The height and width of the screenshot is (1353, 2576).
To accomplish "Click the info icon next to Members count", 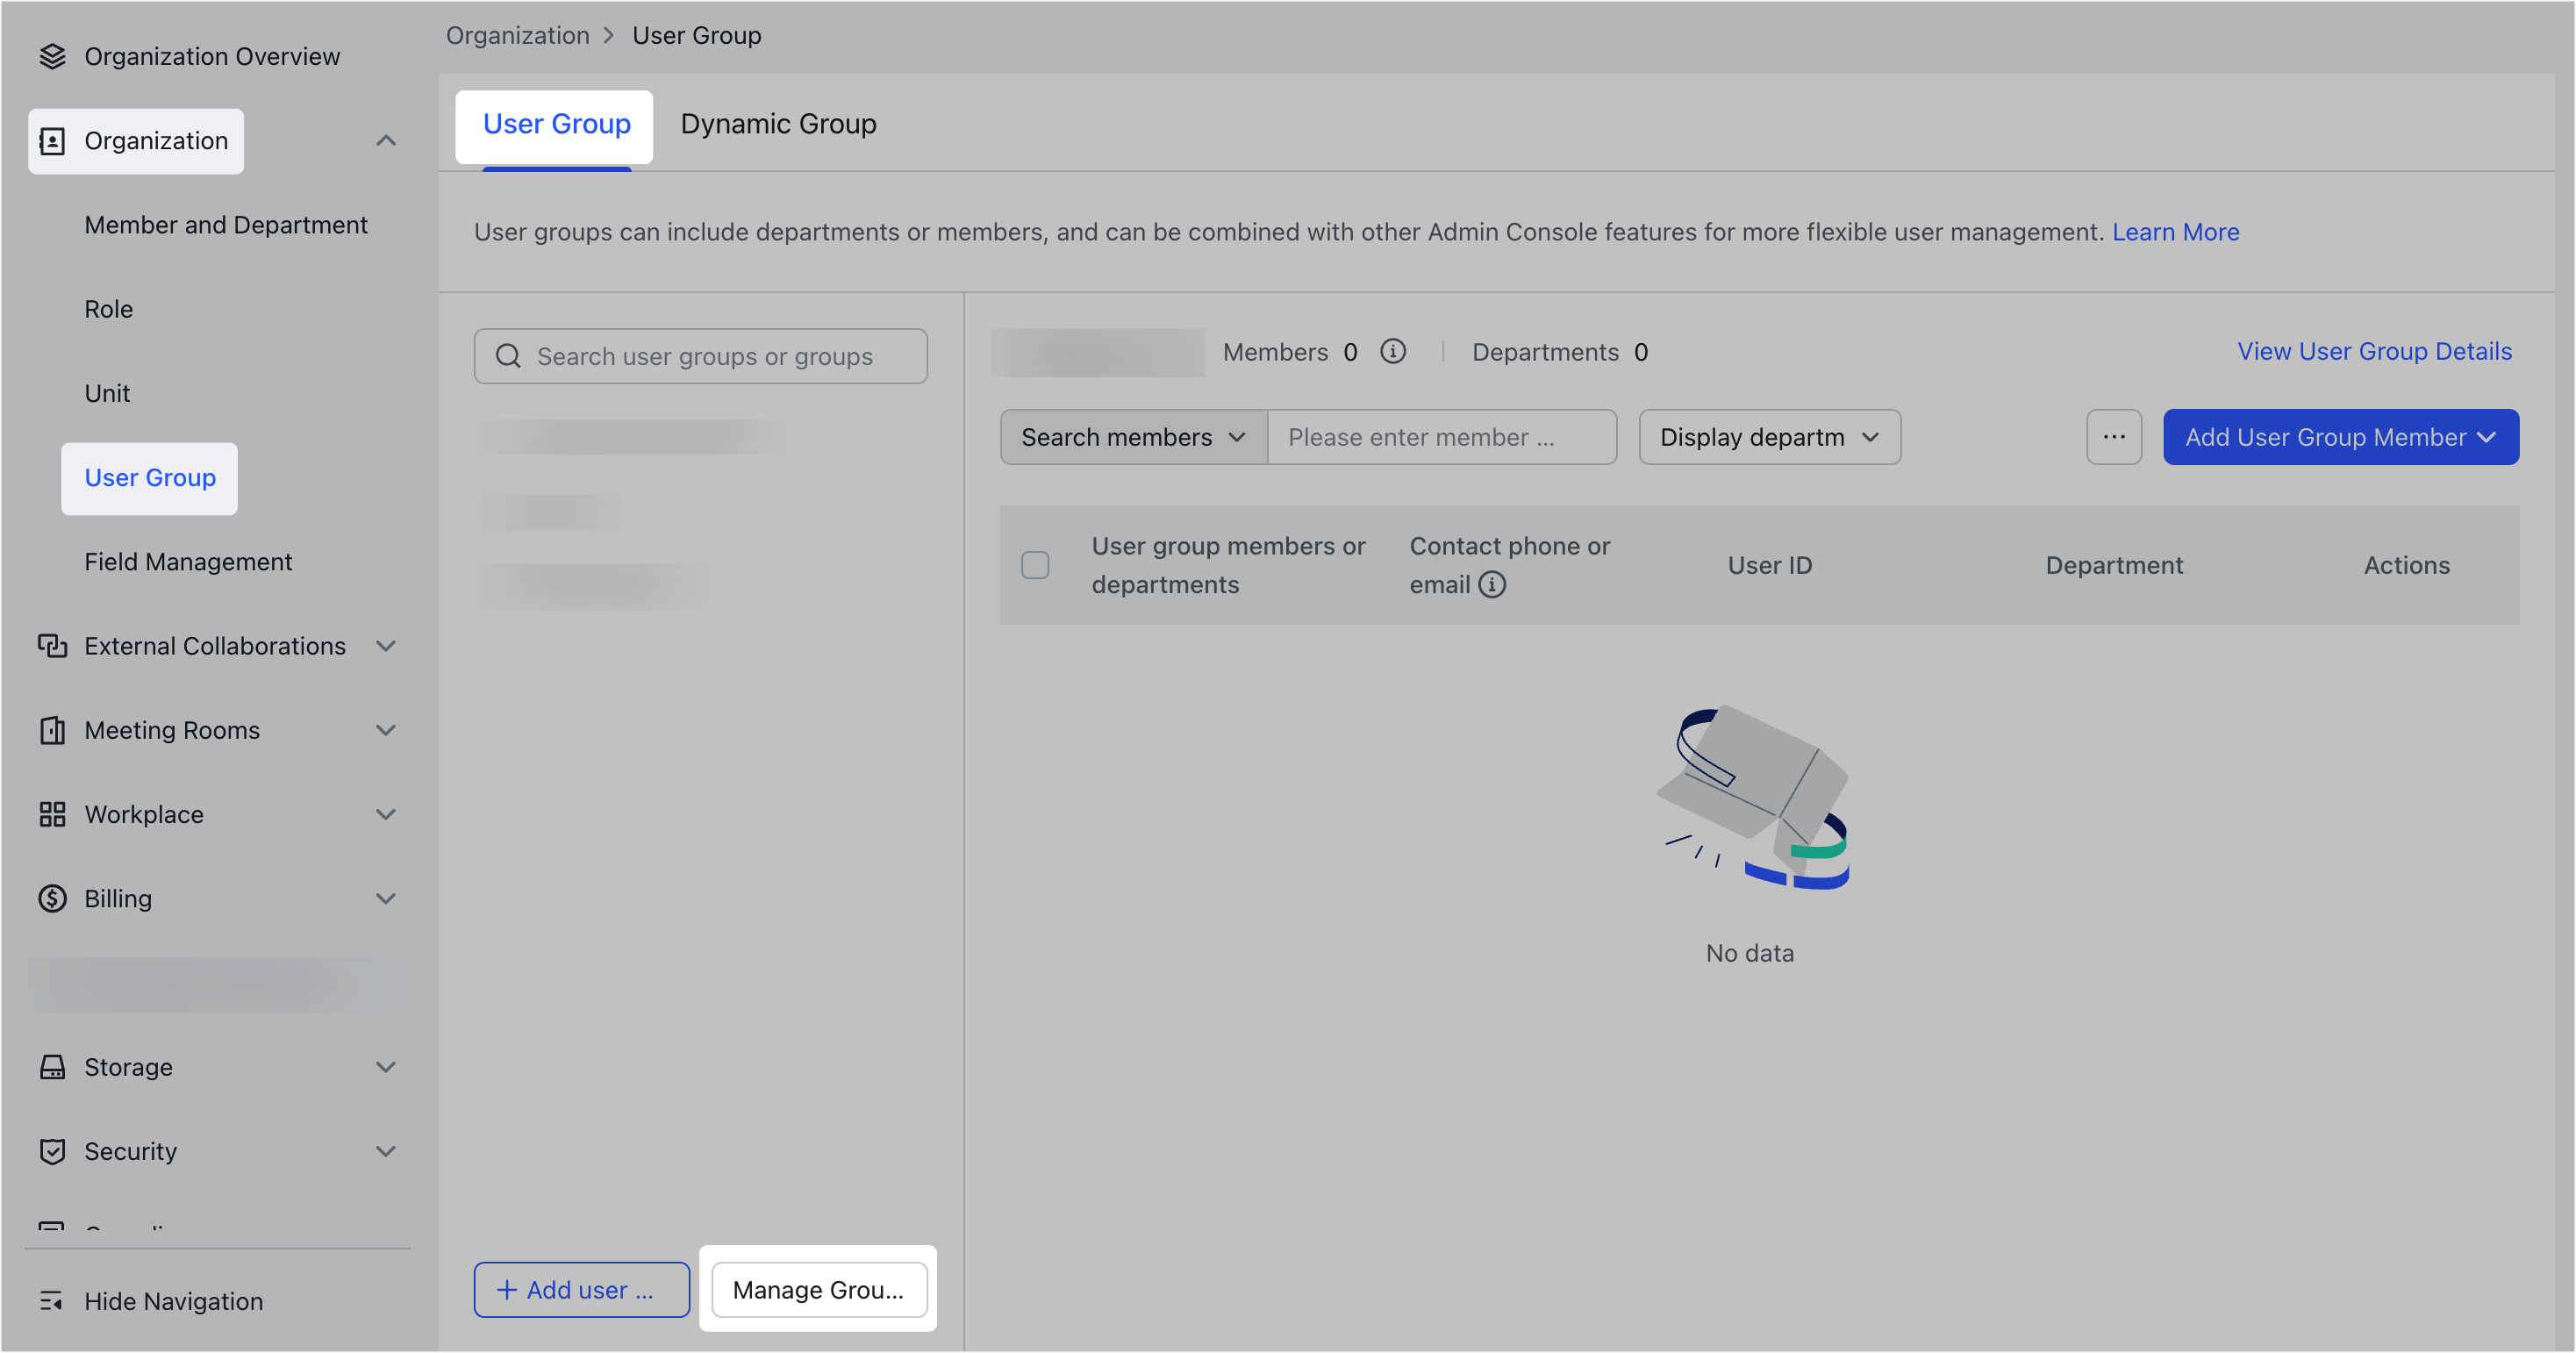I will coord(1392,352).
